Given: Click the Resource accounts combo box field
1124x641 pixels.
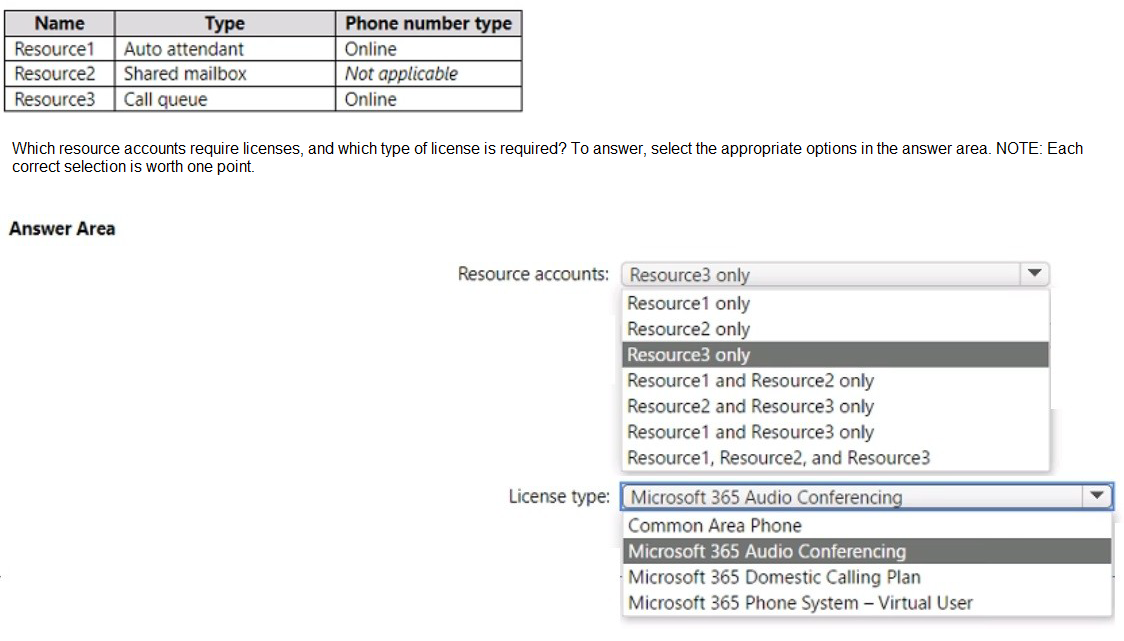Looking at the screenshot, I should coord(820,275).
